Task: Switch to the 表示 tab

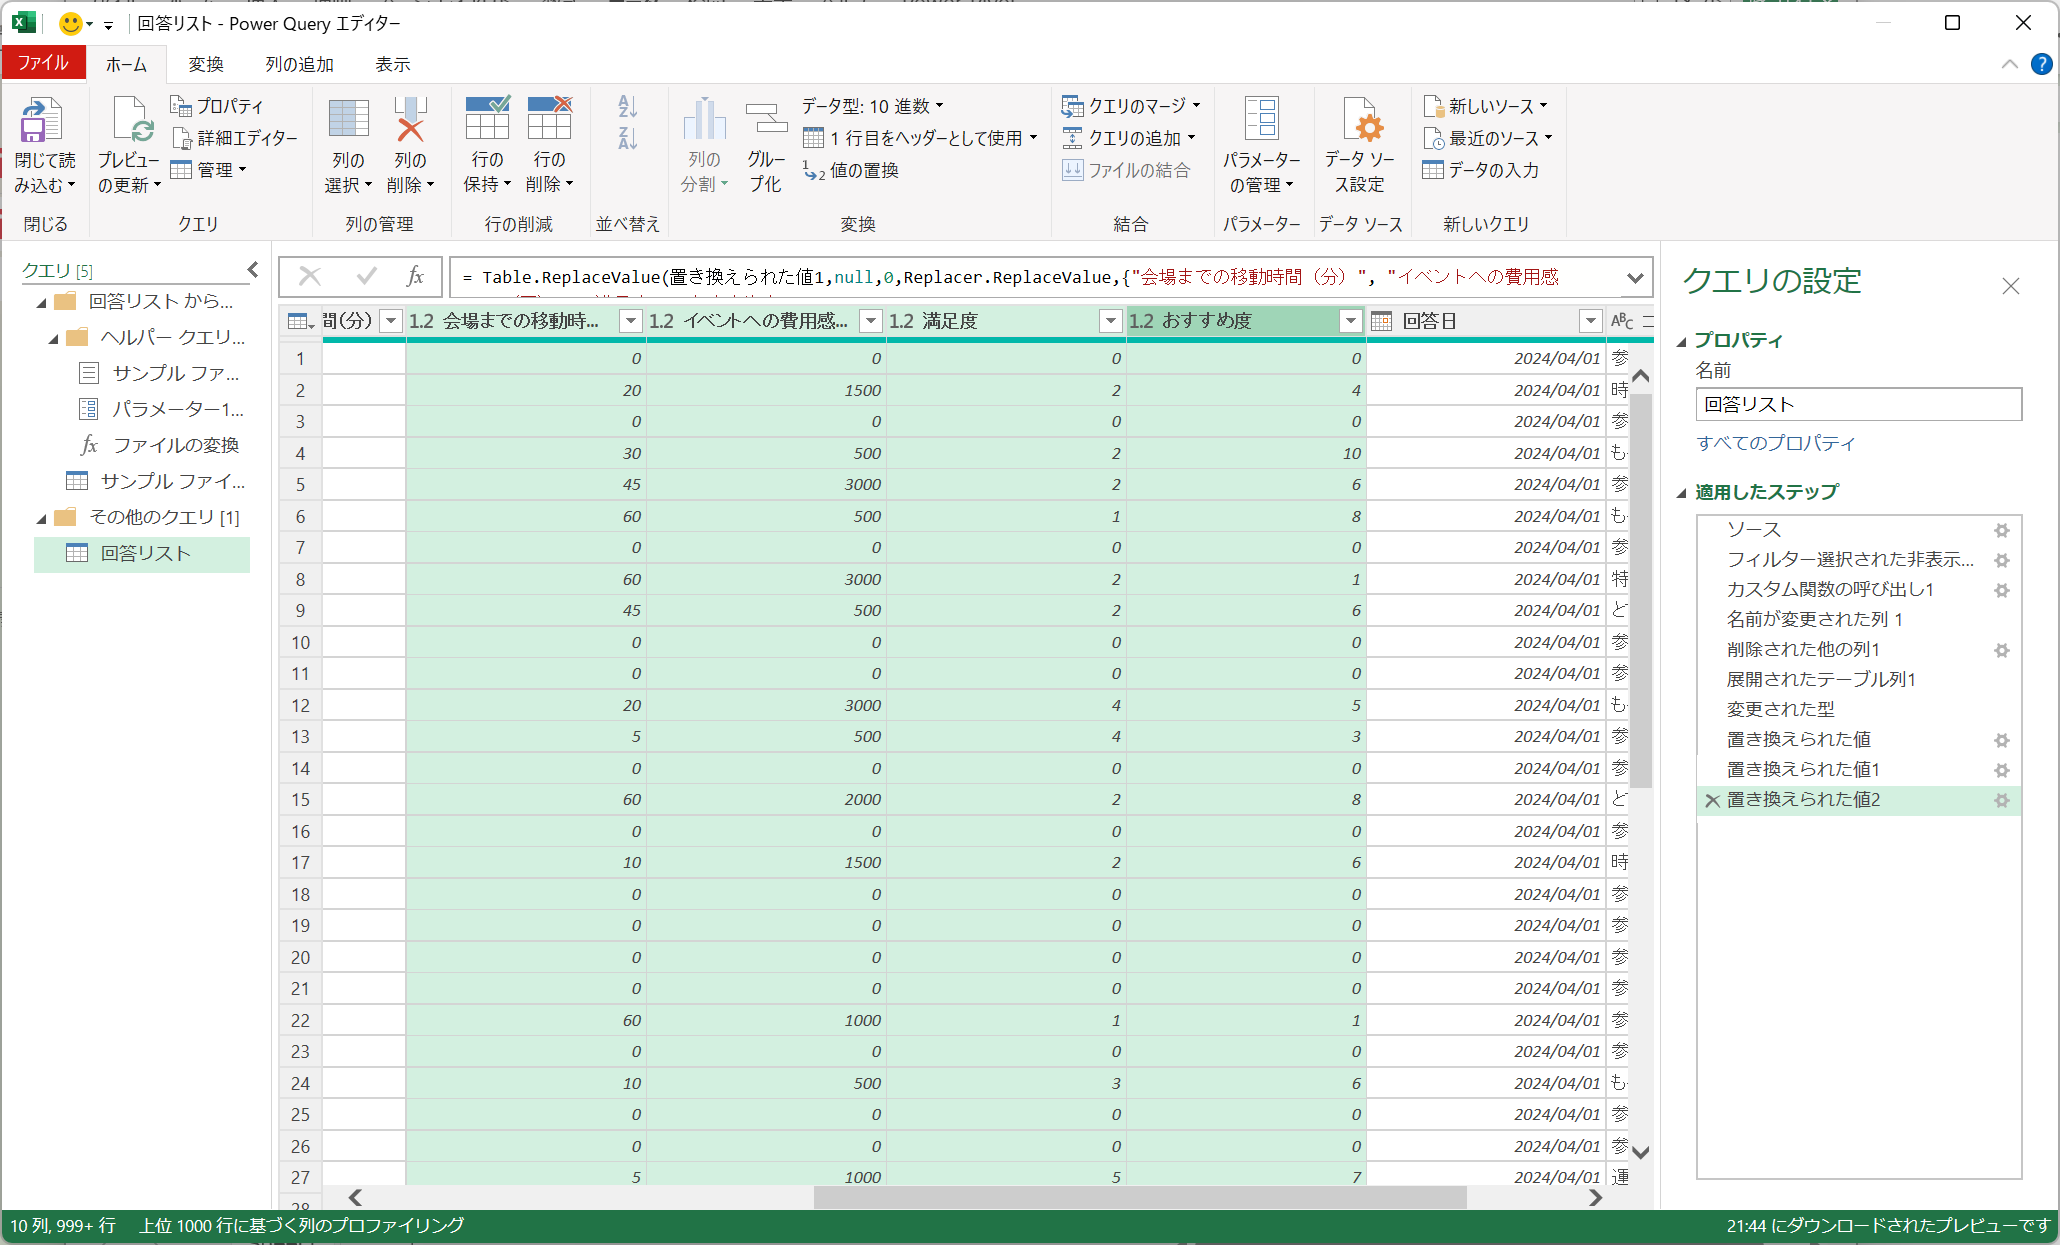Action: [x=393, y=64]
